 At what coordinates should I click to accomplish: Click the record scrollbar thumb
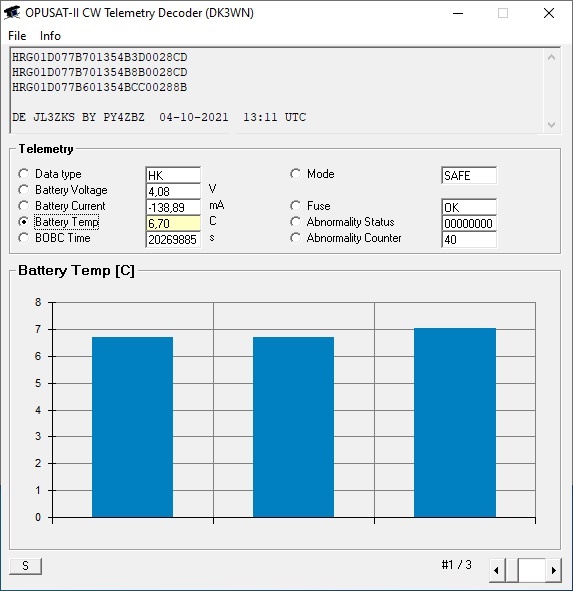[532, 570]
